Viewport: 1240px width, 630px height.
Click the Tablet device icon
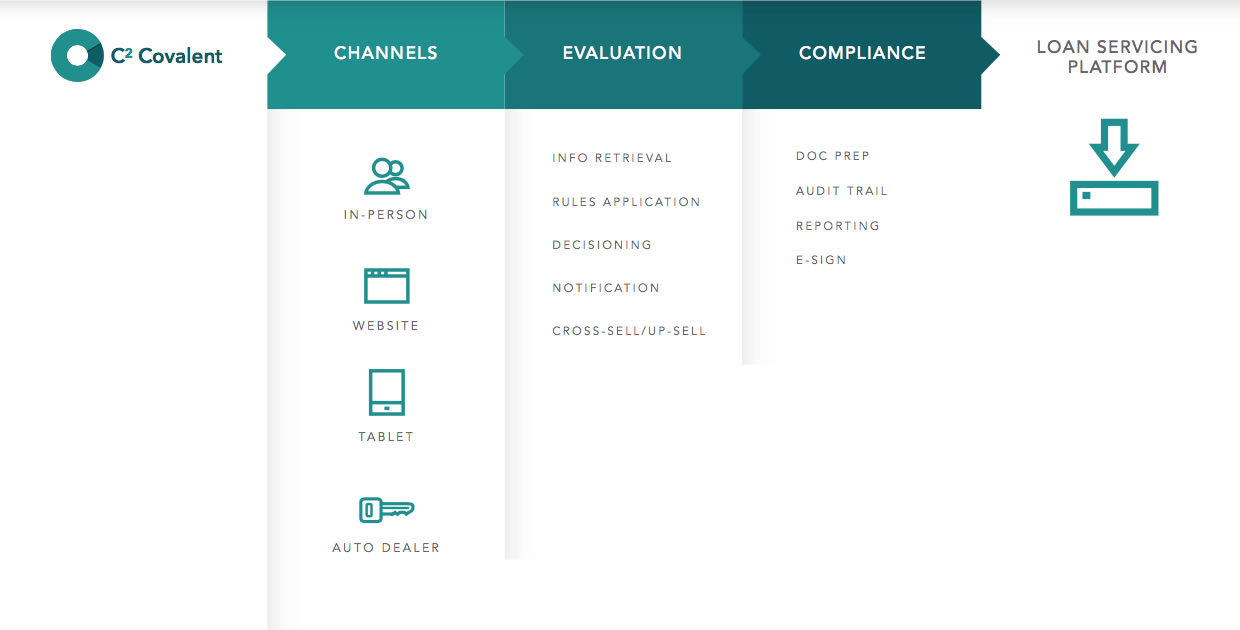pos(386,392)
